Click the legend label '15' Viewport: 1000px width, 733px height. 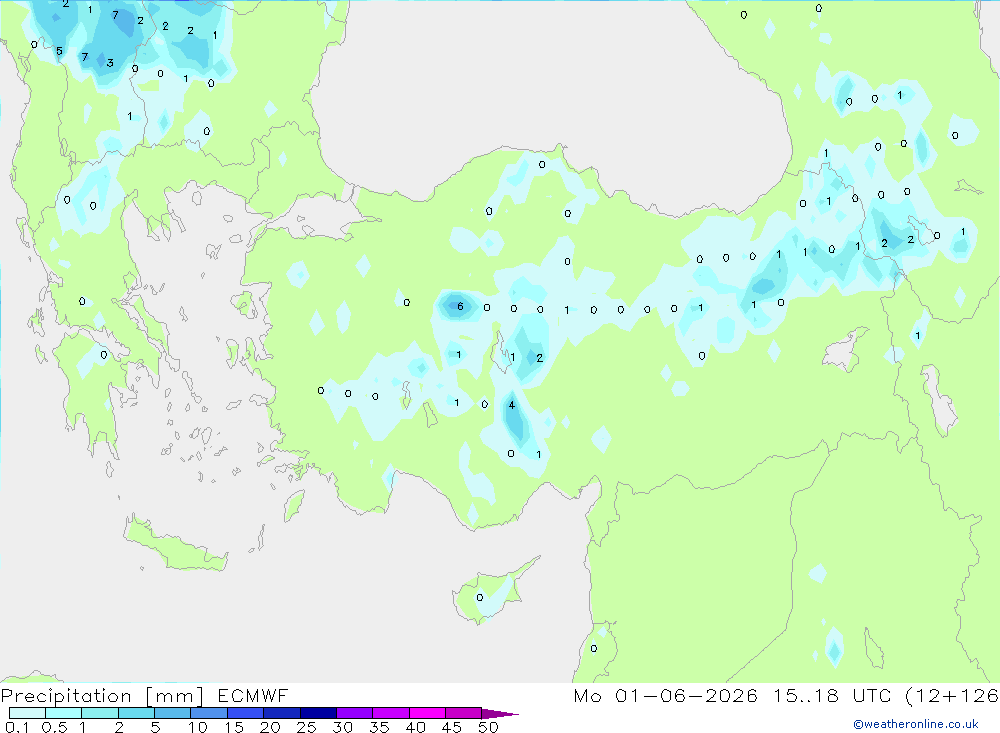pyautogui.click(x=234, y=727)
